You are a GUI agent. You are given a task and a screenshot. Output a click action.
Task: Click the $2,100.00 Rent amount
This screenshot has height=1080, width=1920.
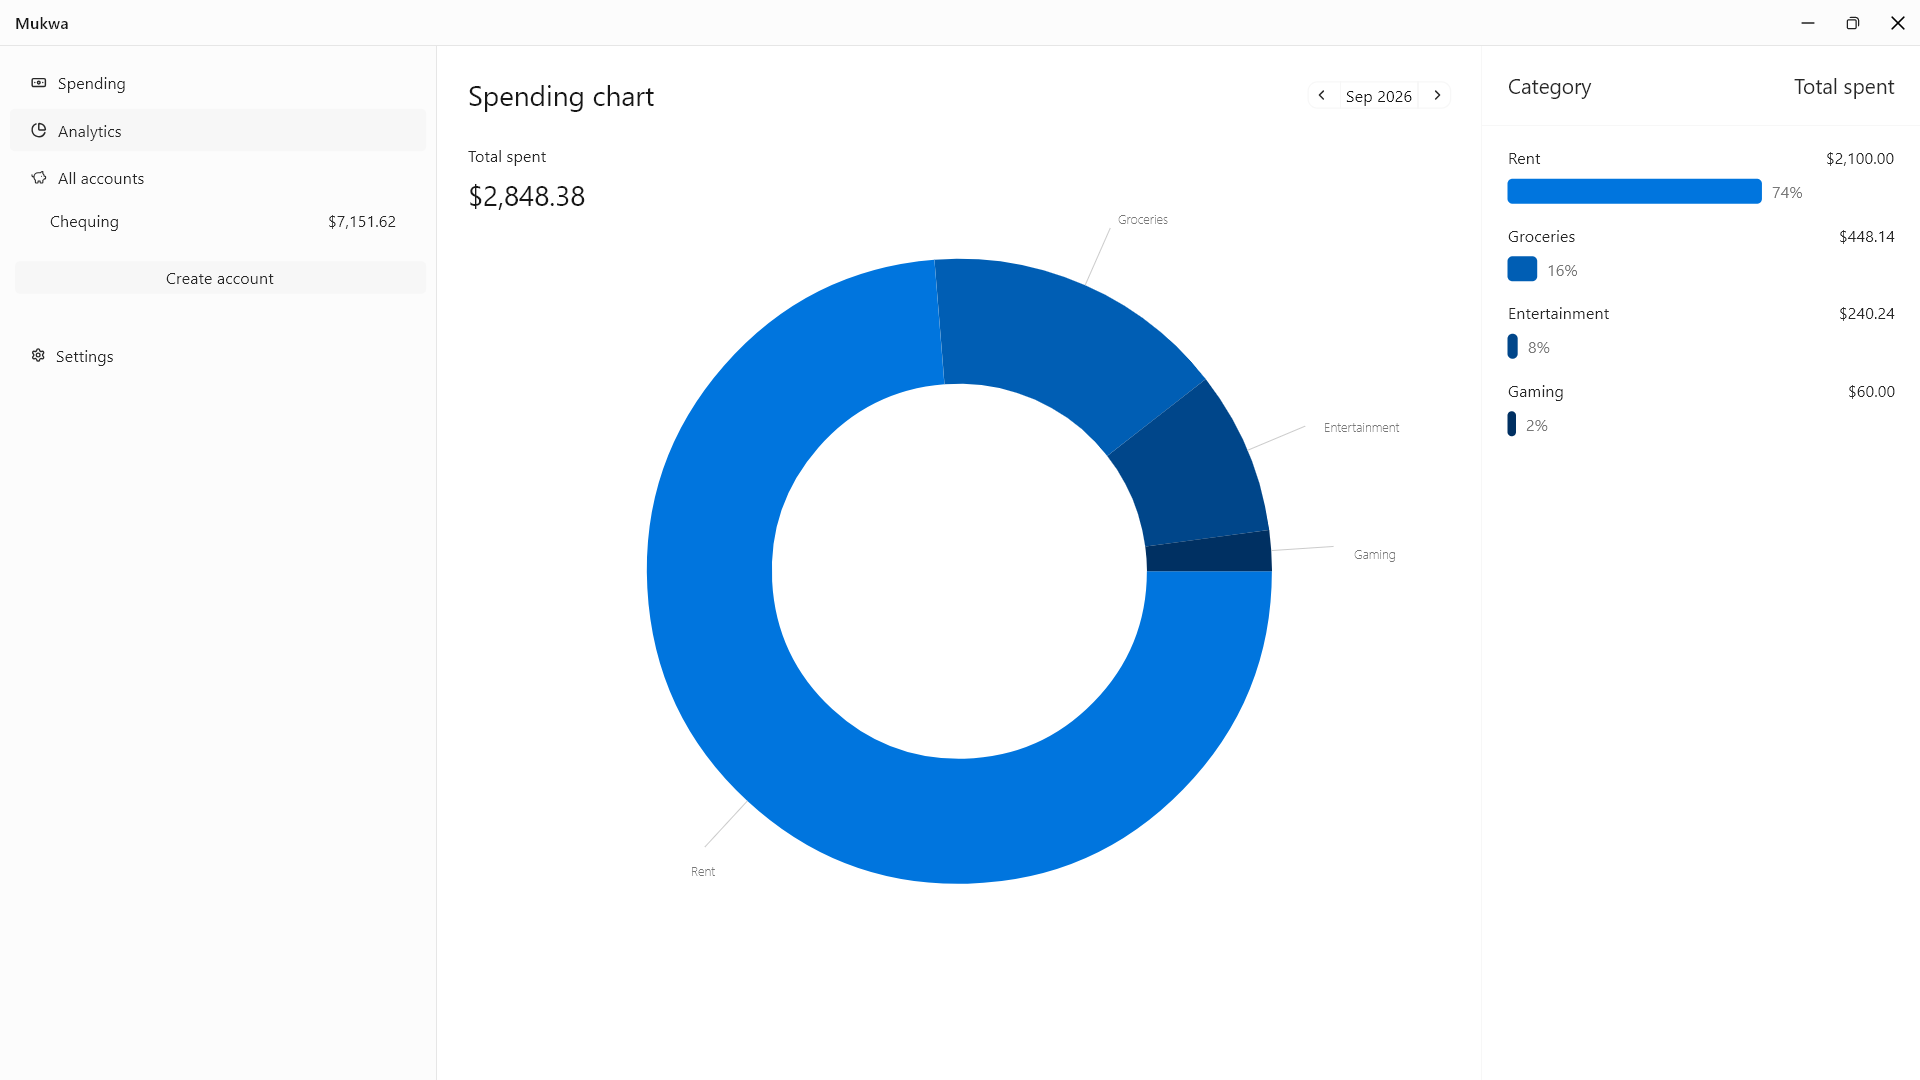pyautogui.click(x=1860, y=159)
